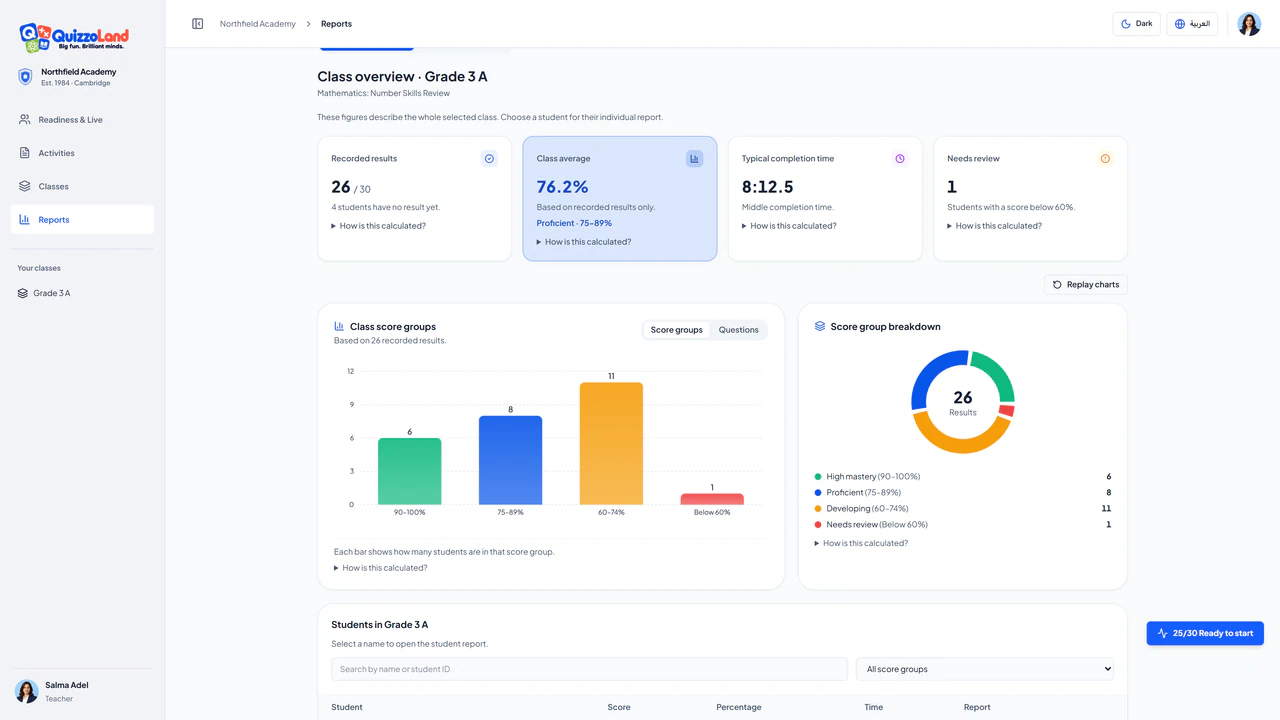
Task: Open Readiness & Live in the sidebar
Action: tap(82, 120)
